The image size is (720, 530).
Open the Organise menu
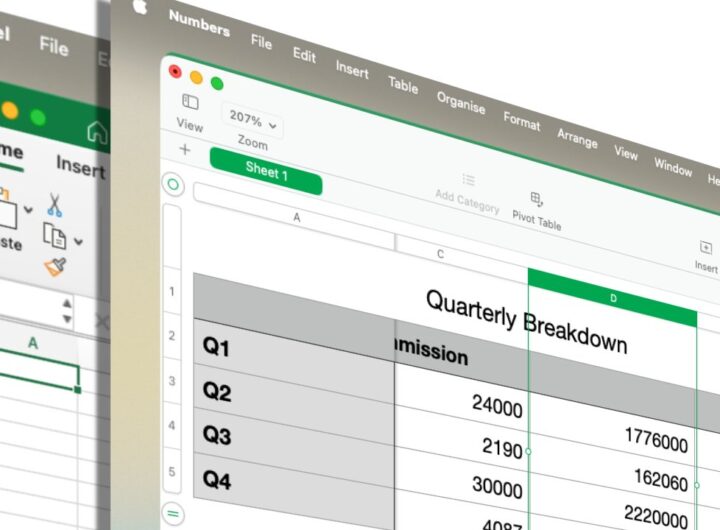click(461, 102)
